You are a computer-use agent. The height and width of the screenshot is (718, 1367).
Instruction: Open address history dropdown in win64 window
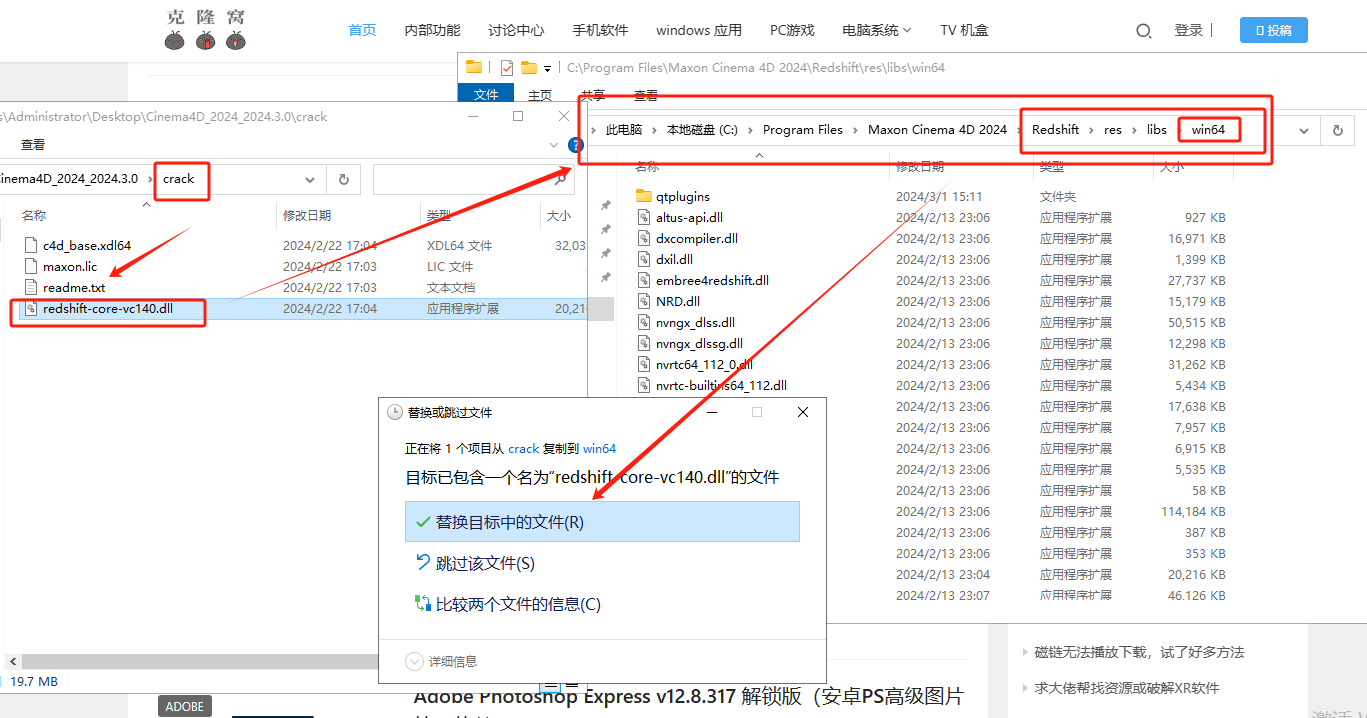click(x=1304, y=131)
